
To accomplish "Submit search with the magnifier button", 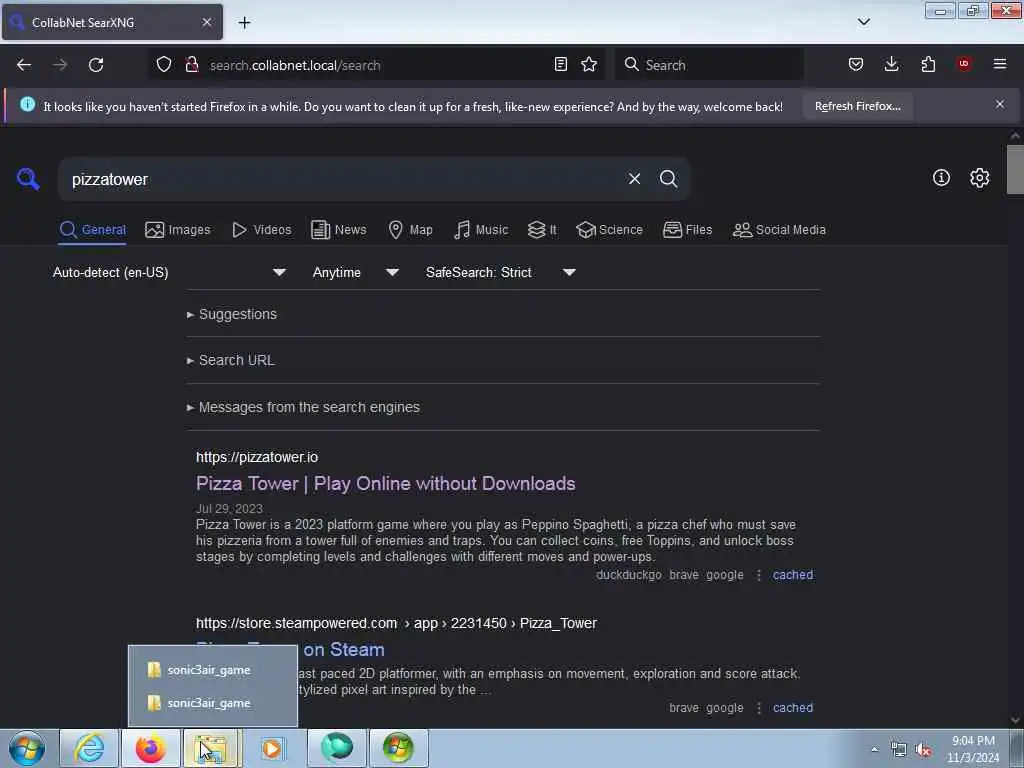I will pos(668,178).
